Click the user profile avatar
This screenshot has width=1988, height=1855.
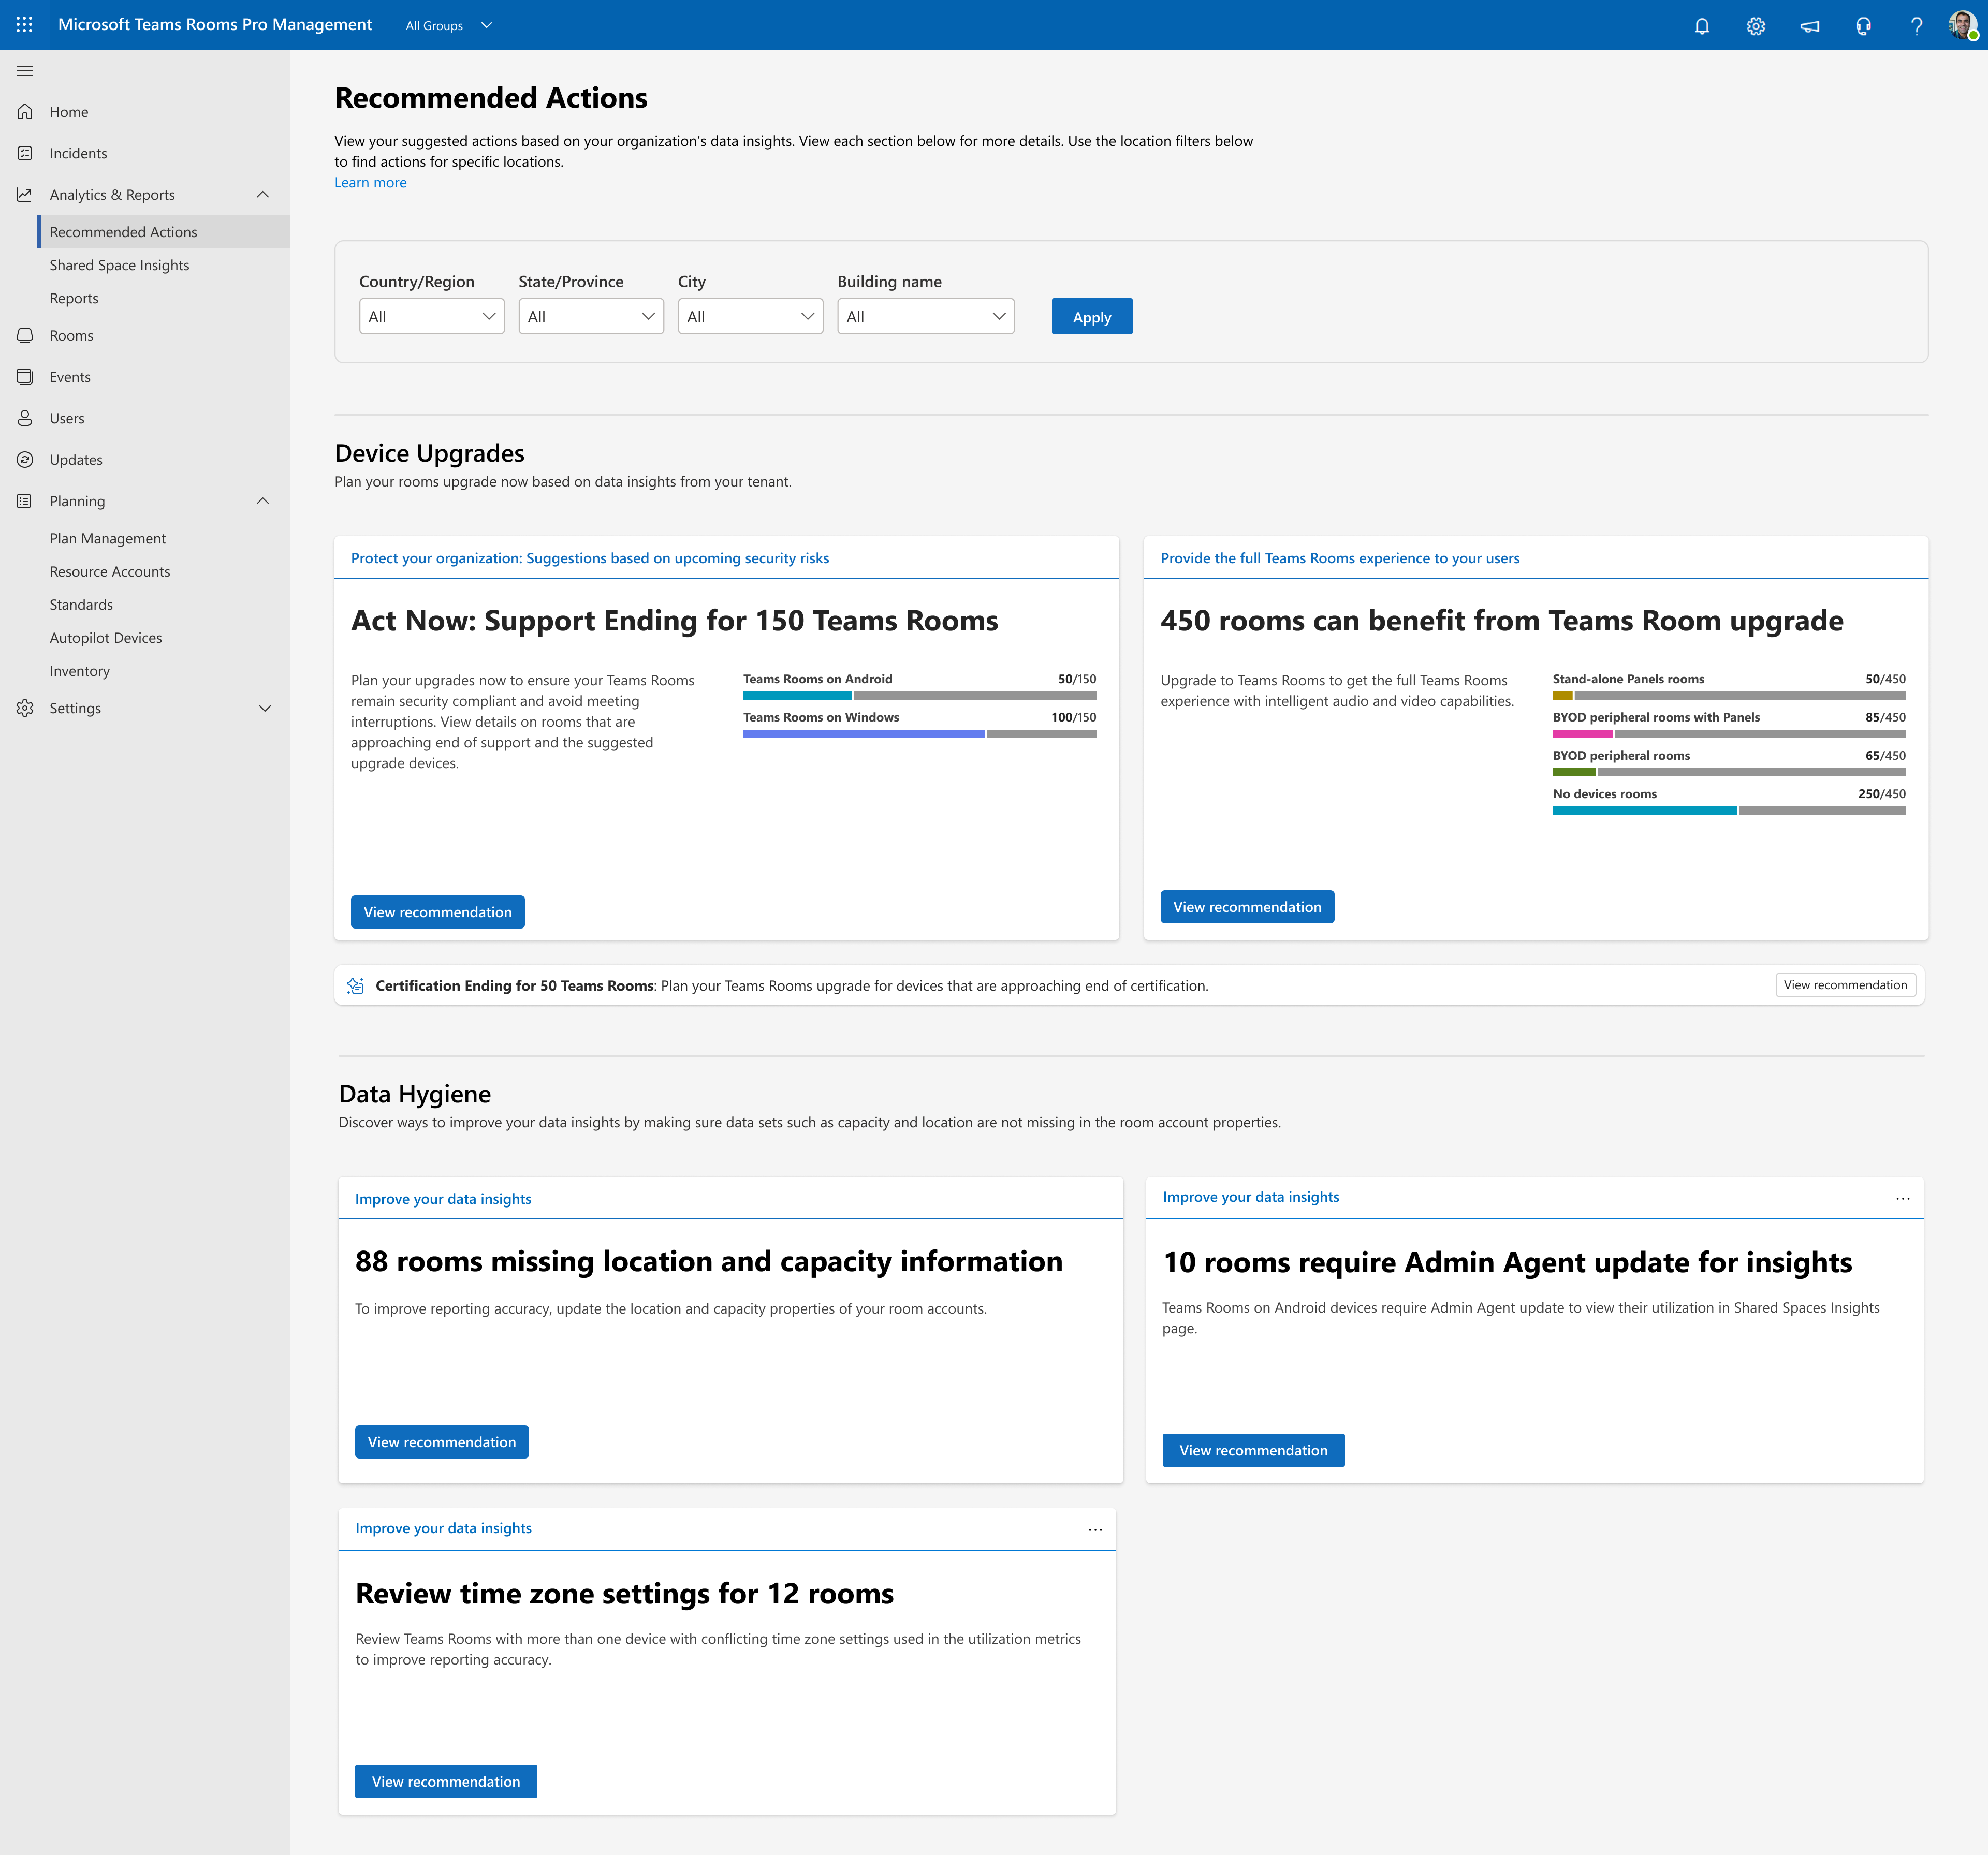pyautogui.click(x=1962, y=25)
